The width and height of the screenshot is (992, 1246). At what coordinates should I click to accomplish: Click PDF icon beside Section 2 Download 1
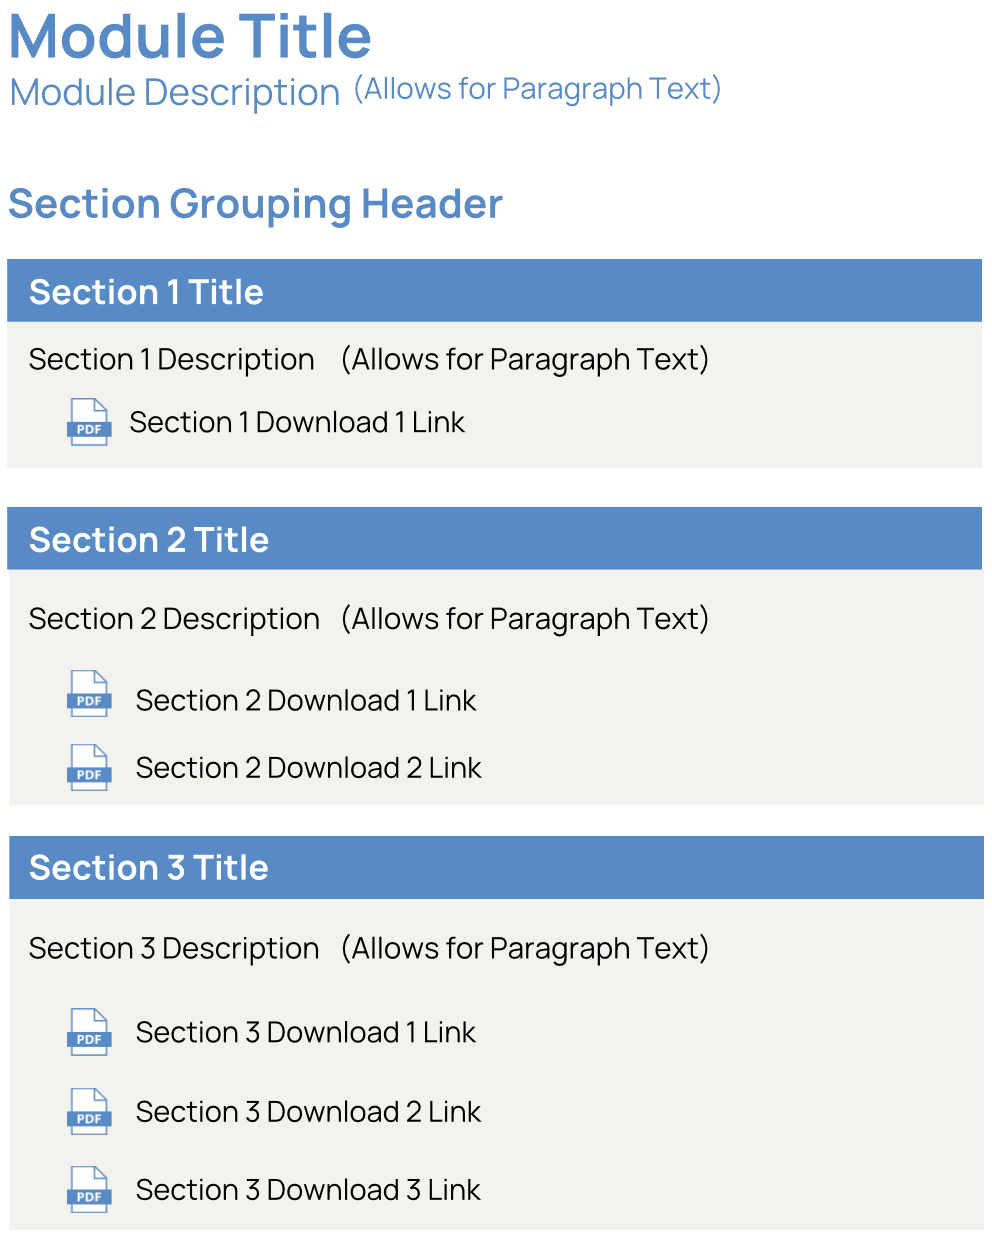(88, 694)
